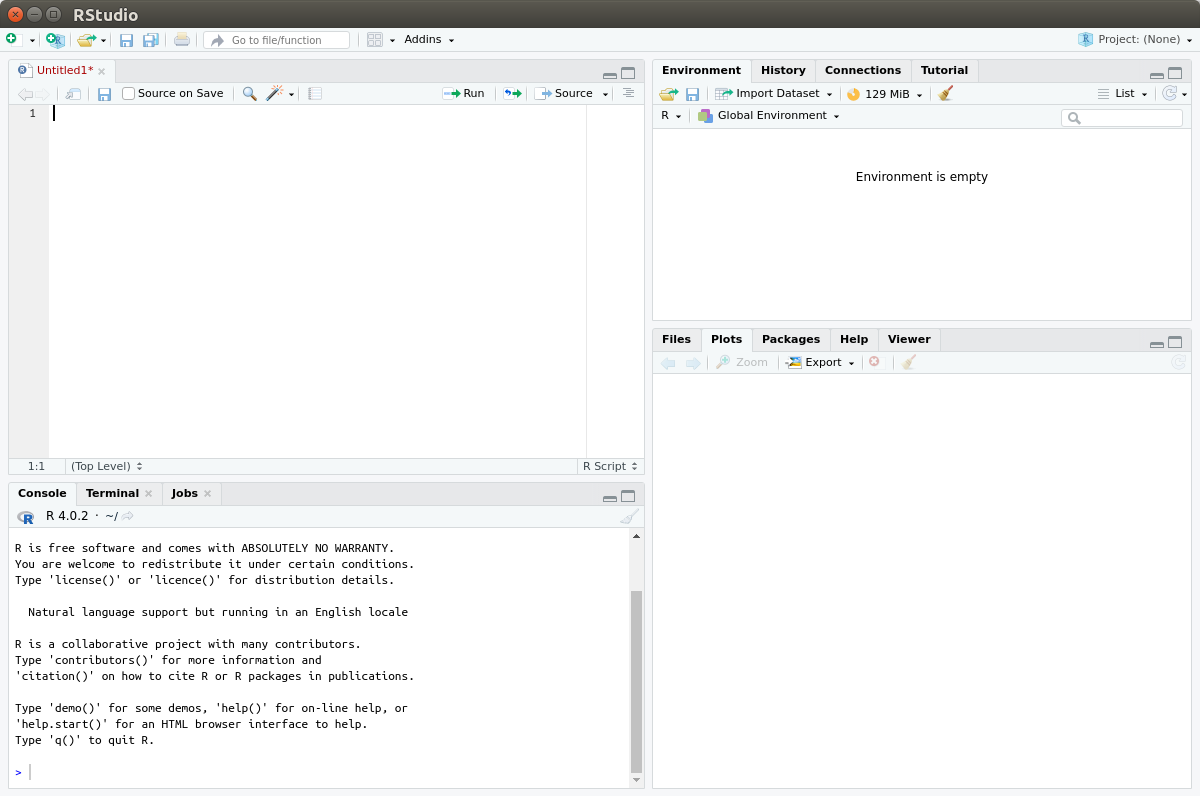This screenshot has width=1200, height=796.
Task: Open the R language selector dropdown
Action: coord(671,116)
